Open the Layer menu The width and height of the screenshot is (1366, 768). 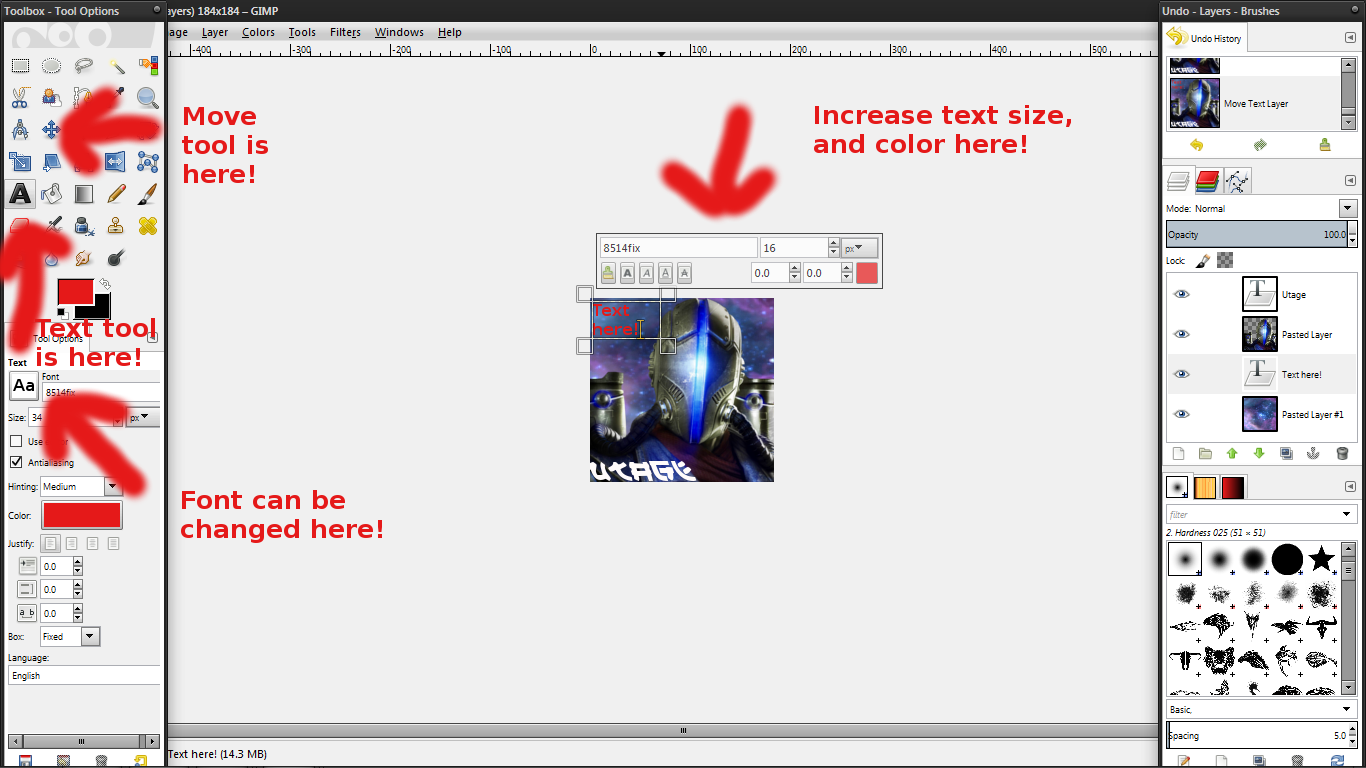coord(215,32)
